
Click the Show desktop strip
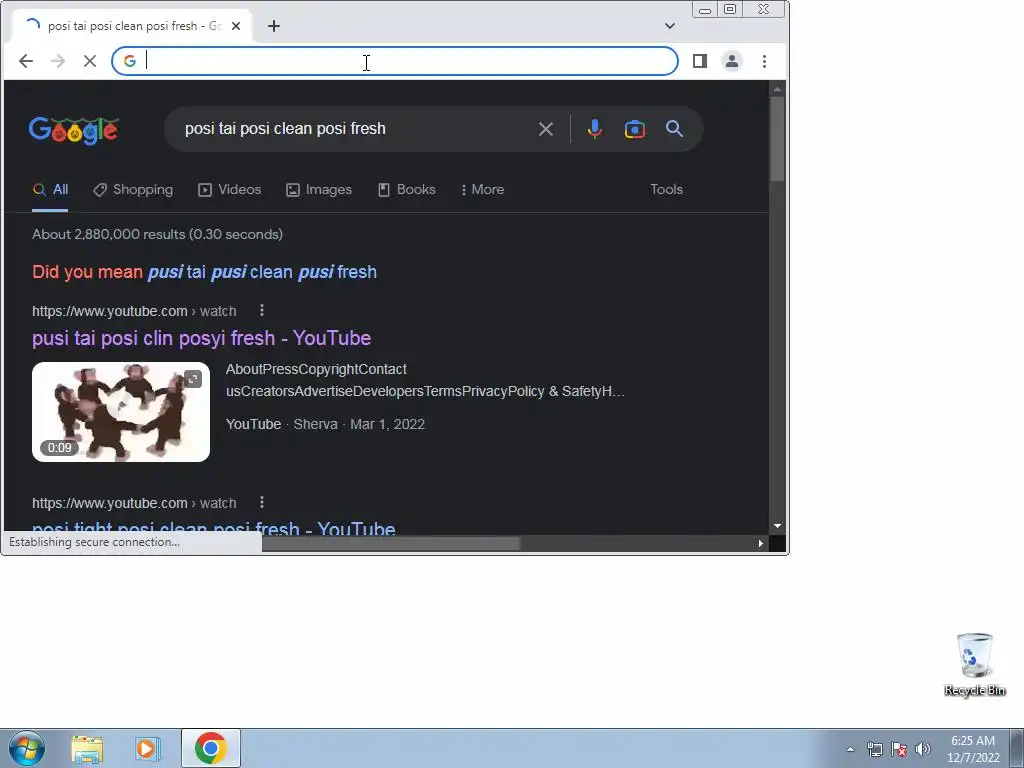[1017, 748]
